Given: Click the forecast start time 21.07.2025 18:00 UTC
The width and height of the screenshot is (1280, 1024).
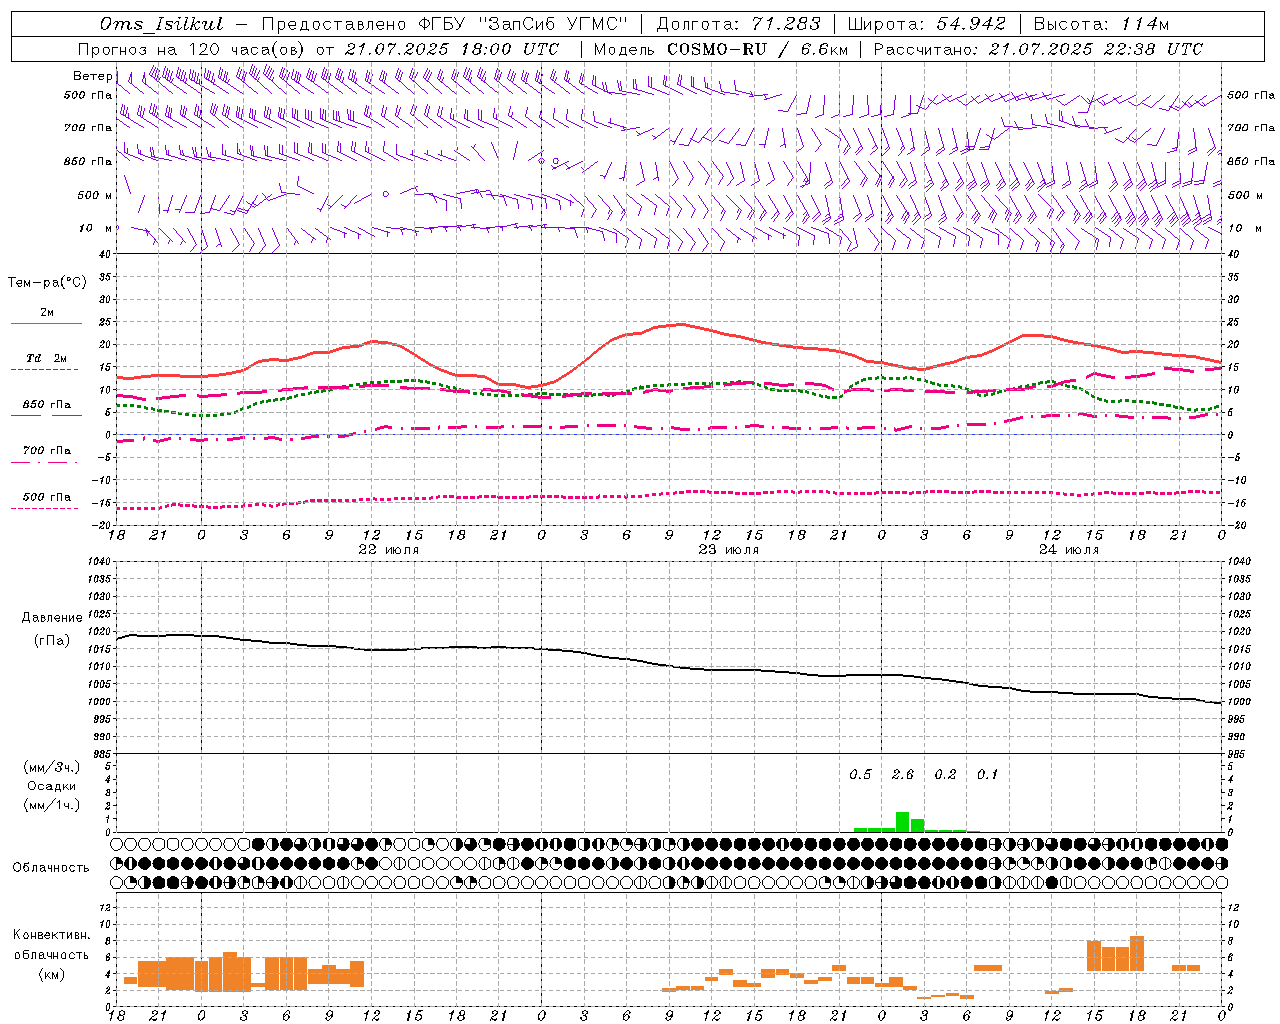Looking at the screenshot, I should click(x=452, y=49).
